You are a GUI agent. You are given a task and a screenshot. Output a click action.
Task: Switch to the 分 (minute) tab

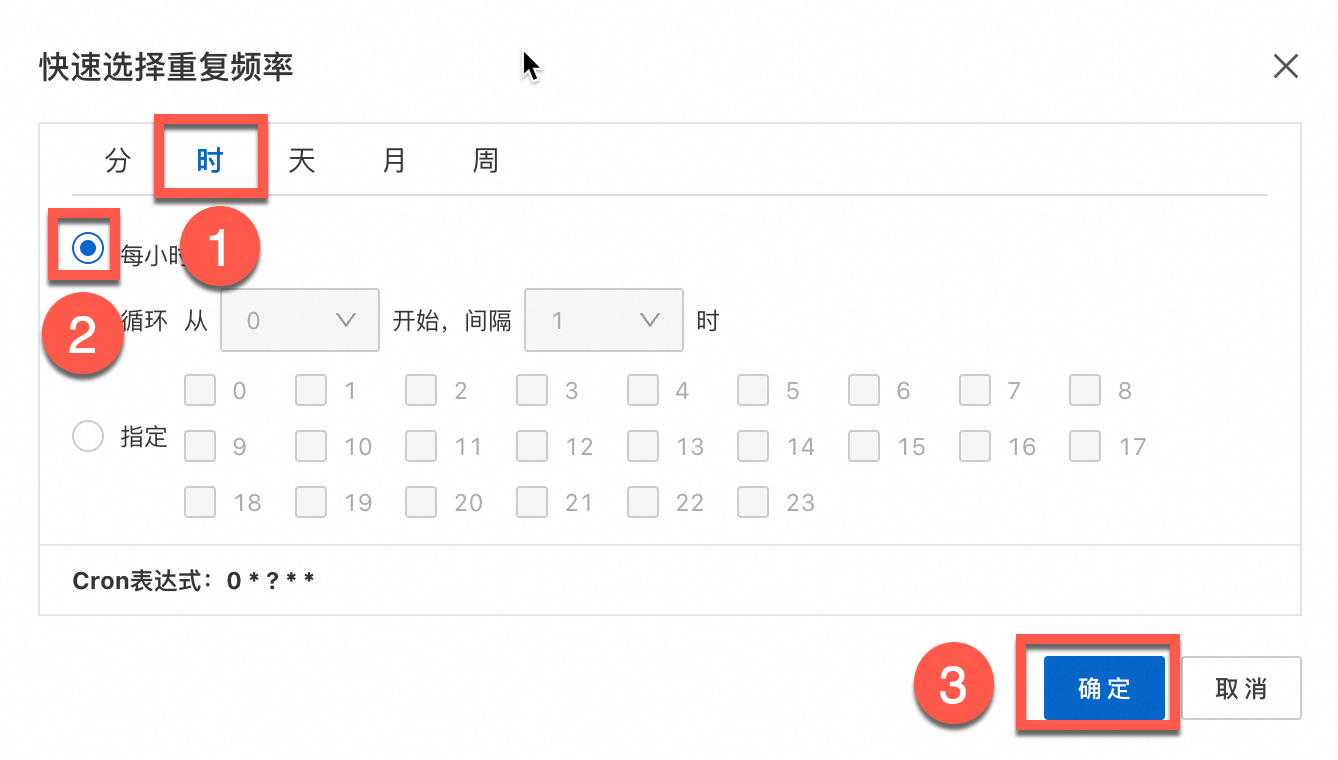point(118,161)
